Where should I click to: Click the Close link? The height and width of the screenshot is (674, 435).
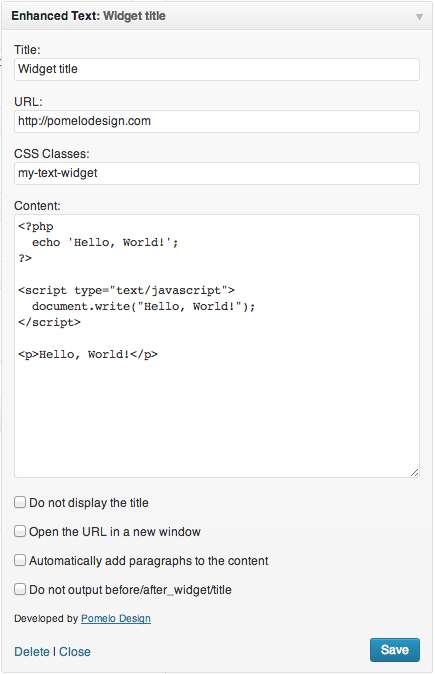(x=75, y=652)
